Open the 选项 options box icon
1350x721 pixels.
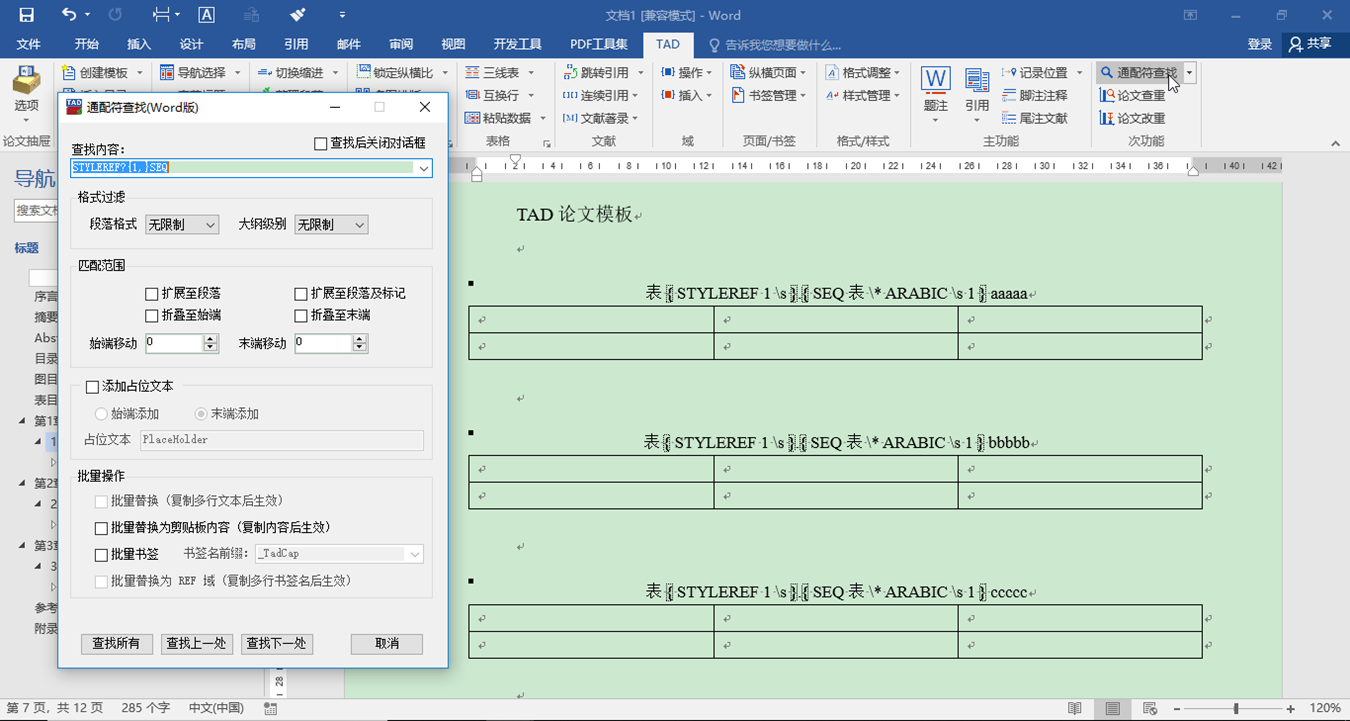[x=26, y=79]
